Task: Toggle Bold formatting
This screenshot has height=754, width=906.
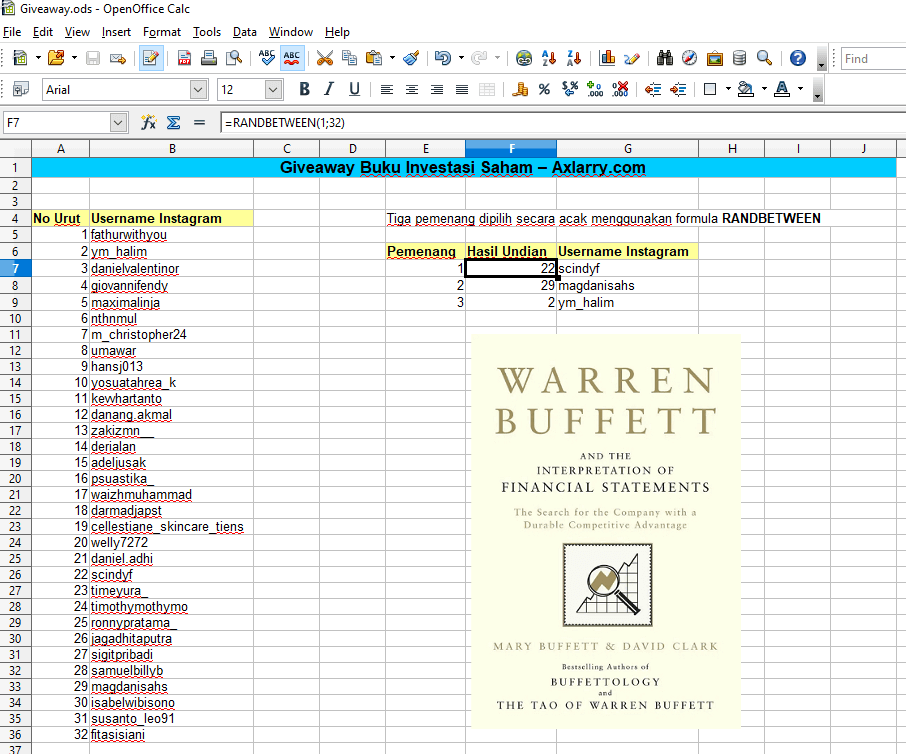Action: pyautogui.click(x=305, y=90)
